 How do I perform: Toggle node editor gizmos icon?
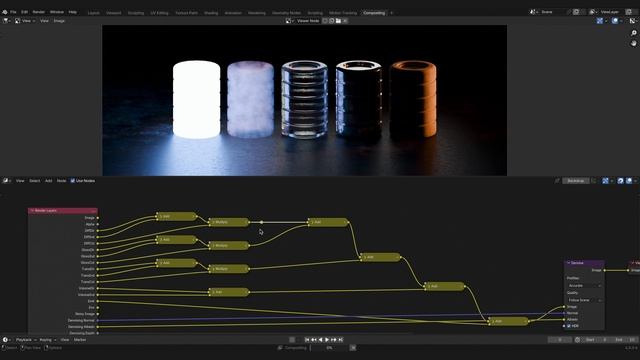[x=605, y=180]
